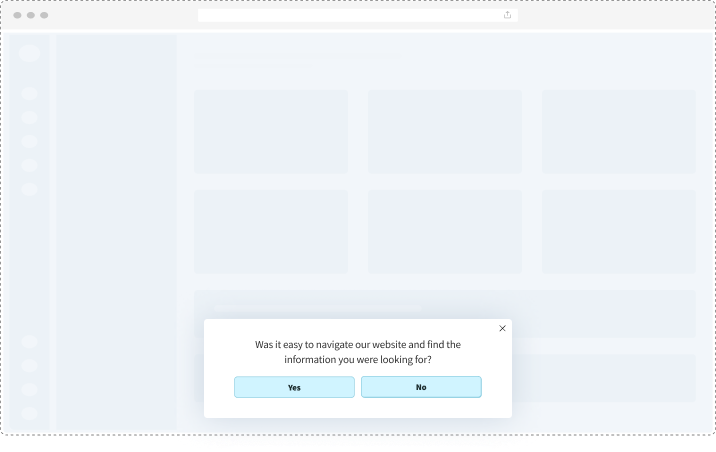Select the third icon in the upper sidebar group
The height and width of the screenshot is (452, 716).
pyautogui.click(x=29, y=141)
